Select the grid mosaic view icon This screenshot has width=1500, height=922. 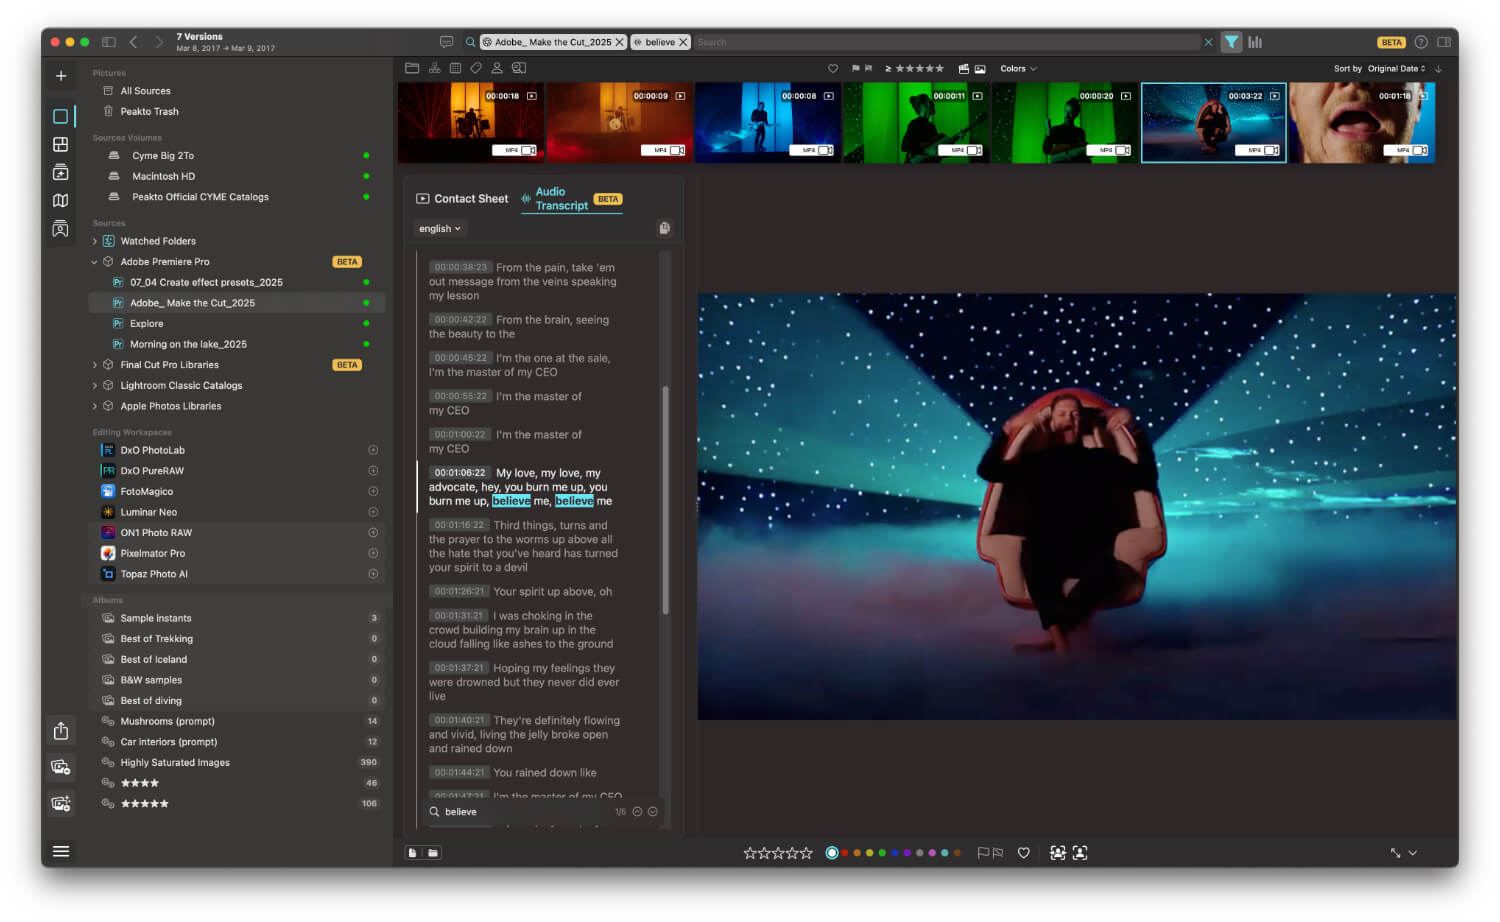(60, 145)
